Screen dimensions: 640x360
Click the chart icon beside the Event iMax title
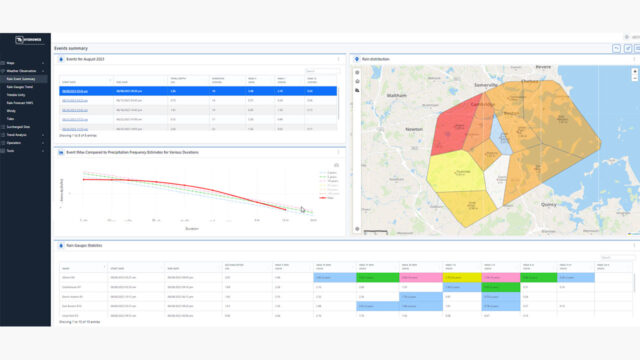click(x=61, y=152)
